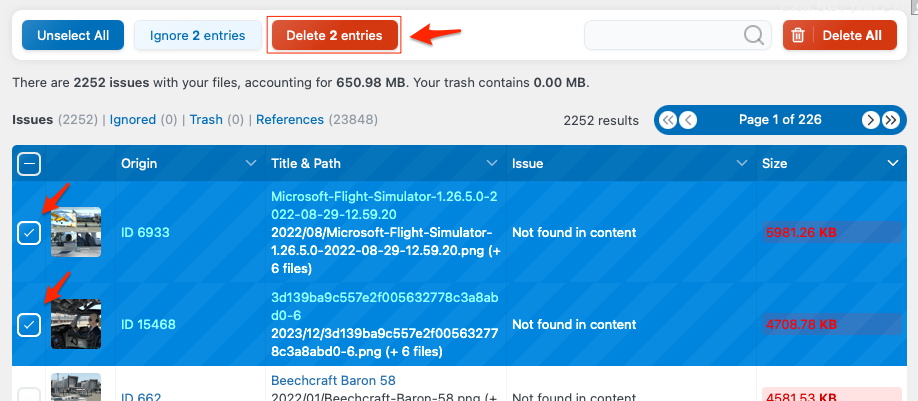Go to the previous page
The height and width of the screenshot is (401, 918).
point(688,120)
